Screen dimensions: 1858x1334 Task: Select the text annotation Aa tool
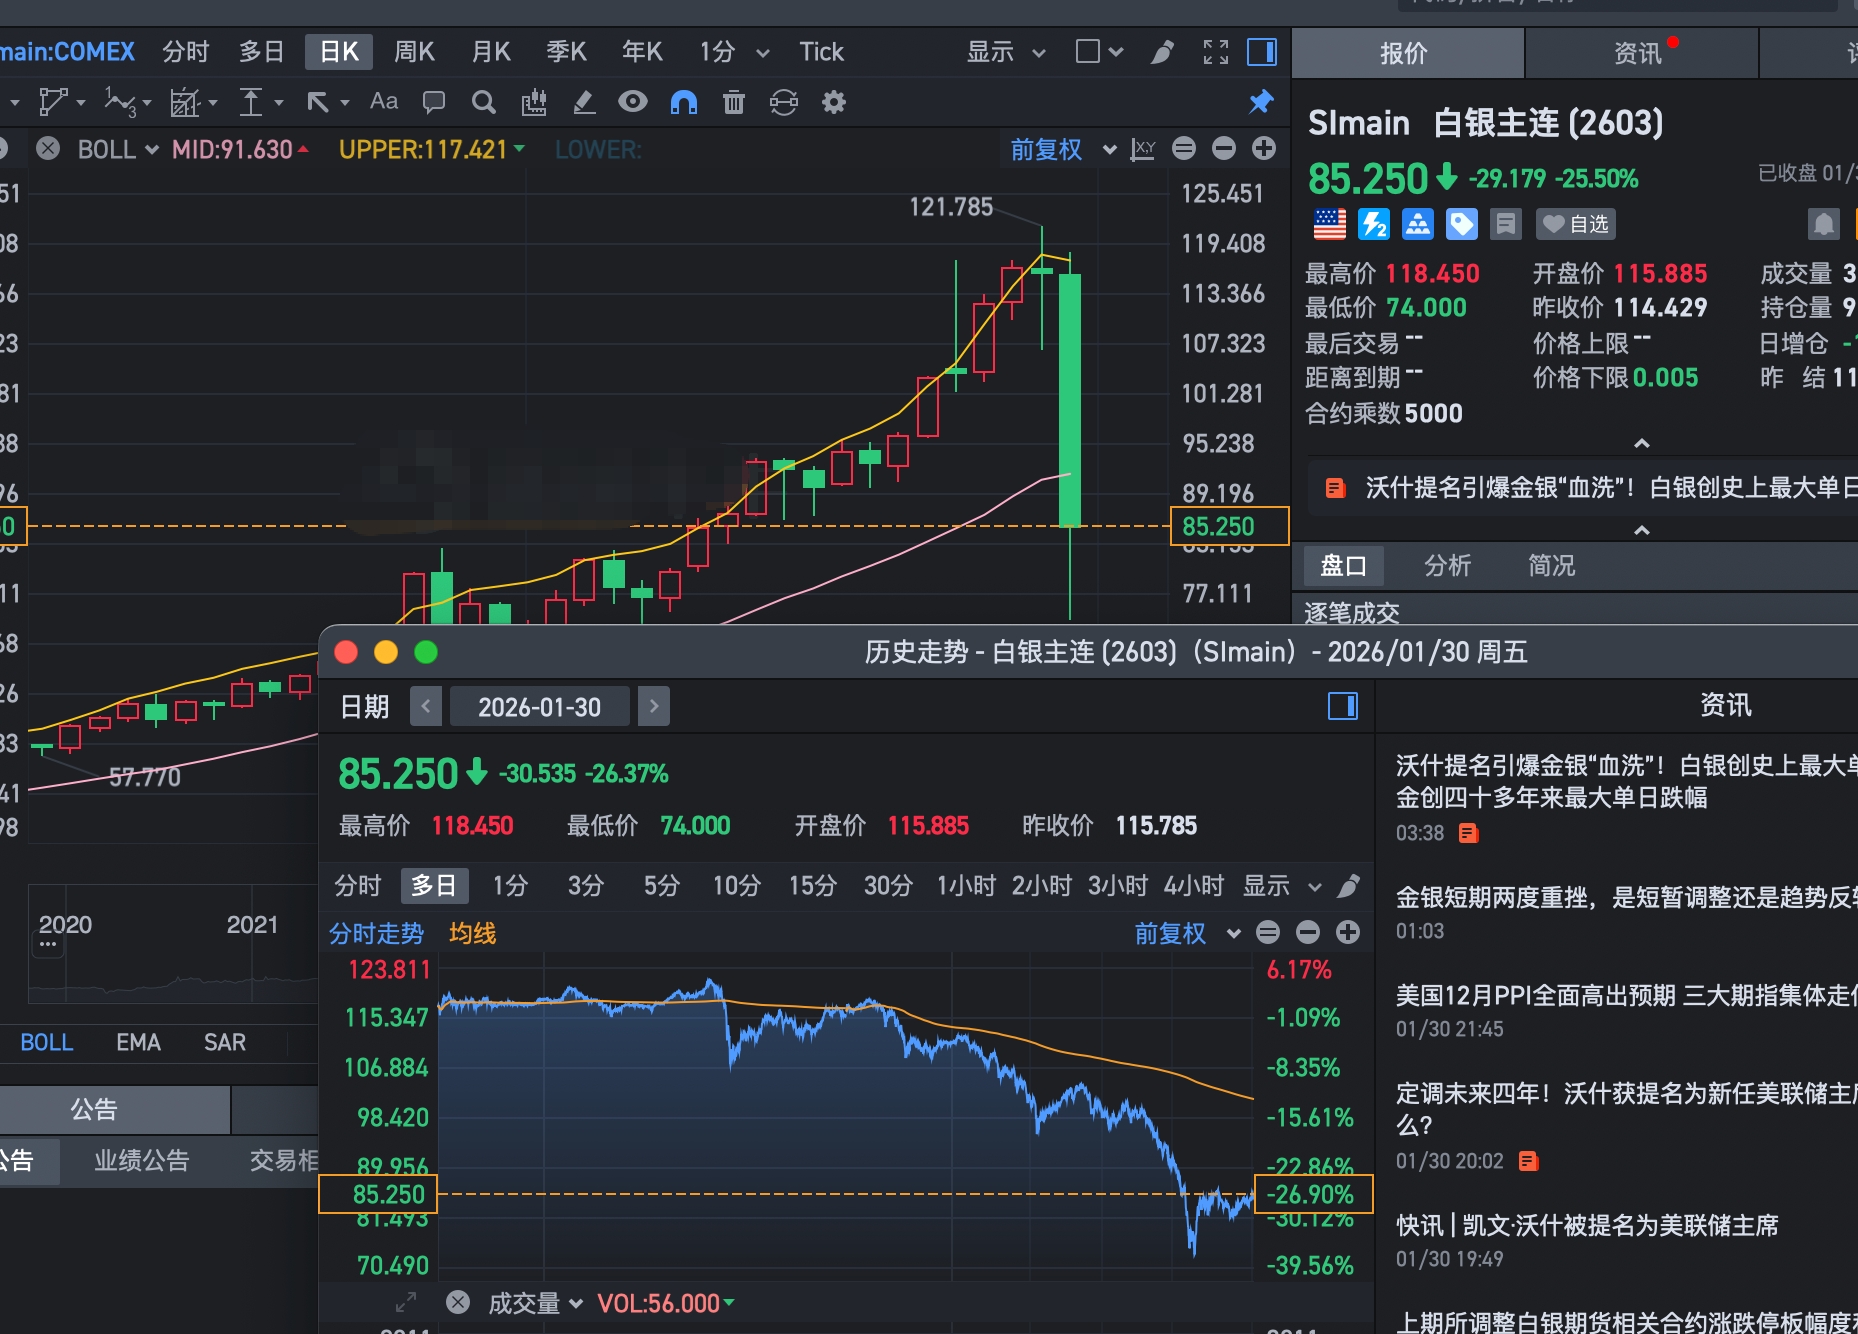click(x=384, y=101)
